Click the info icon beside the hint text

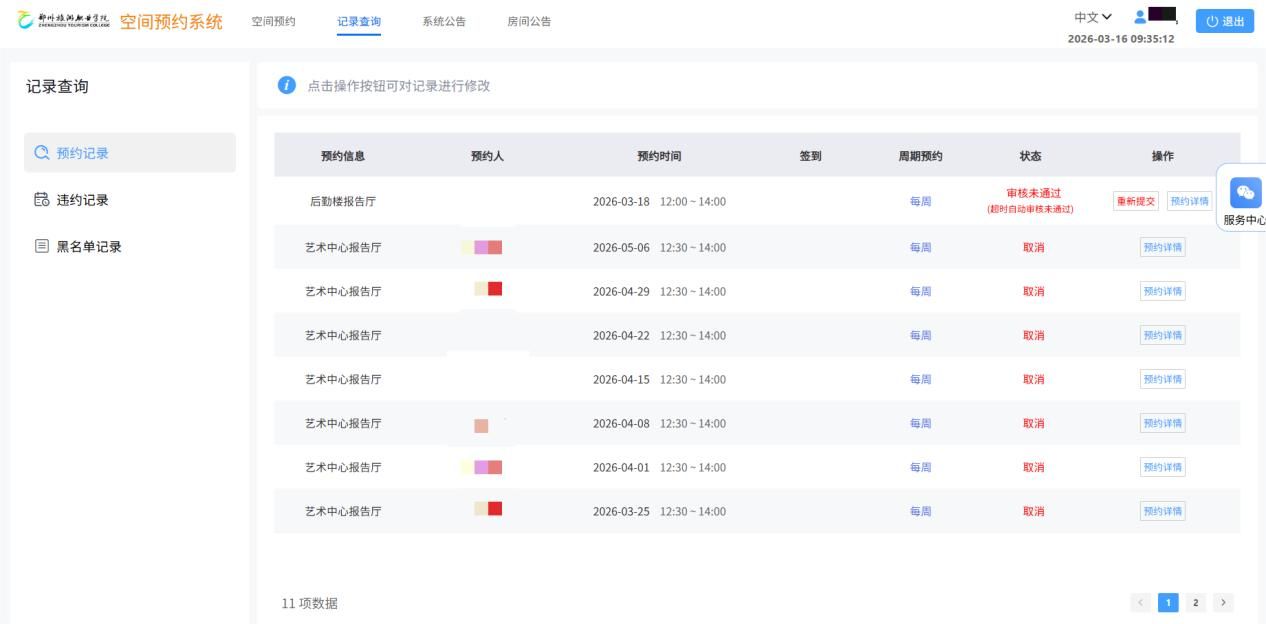287,86
